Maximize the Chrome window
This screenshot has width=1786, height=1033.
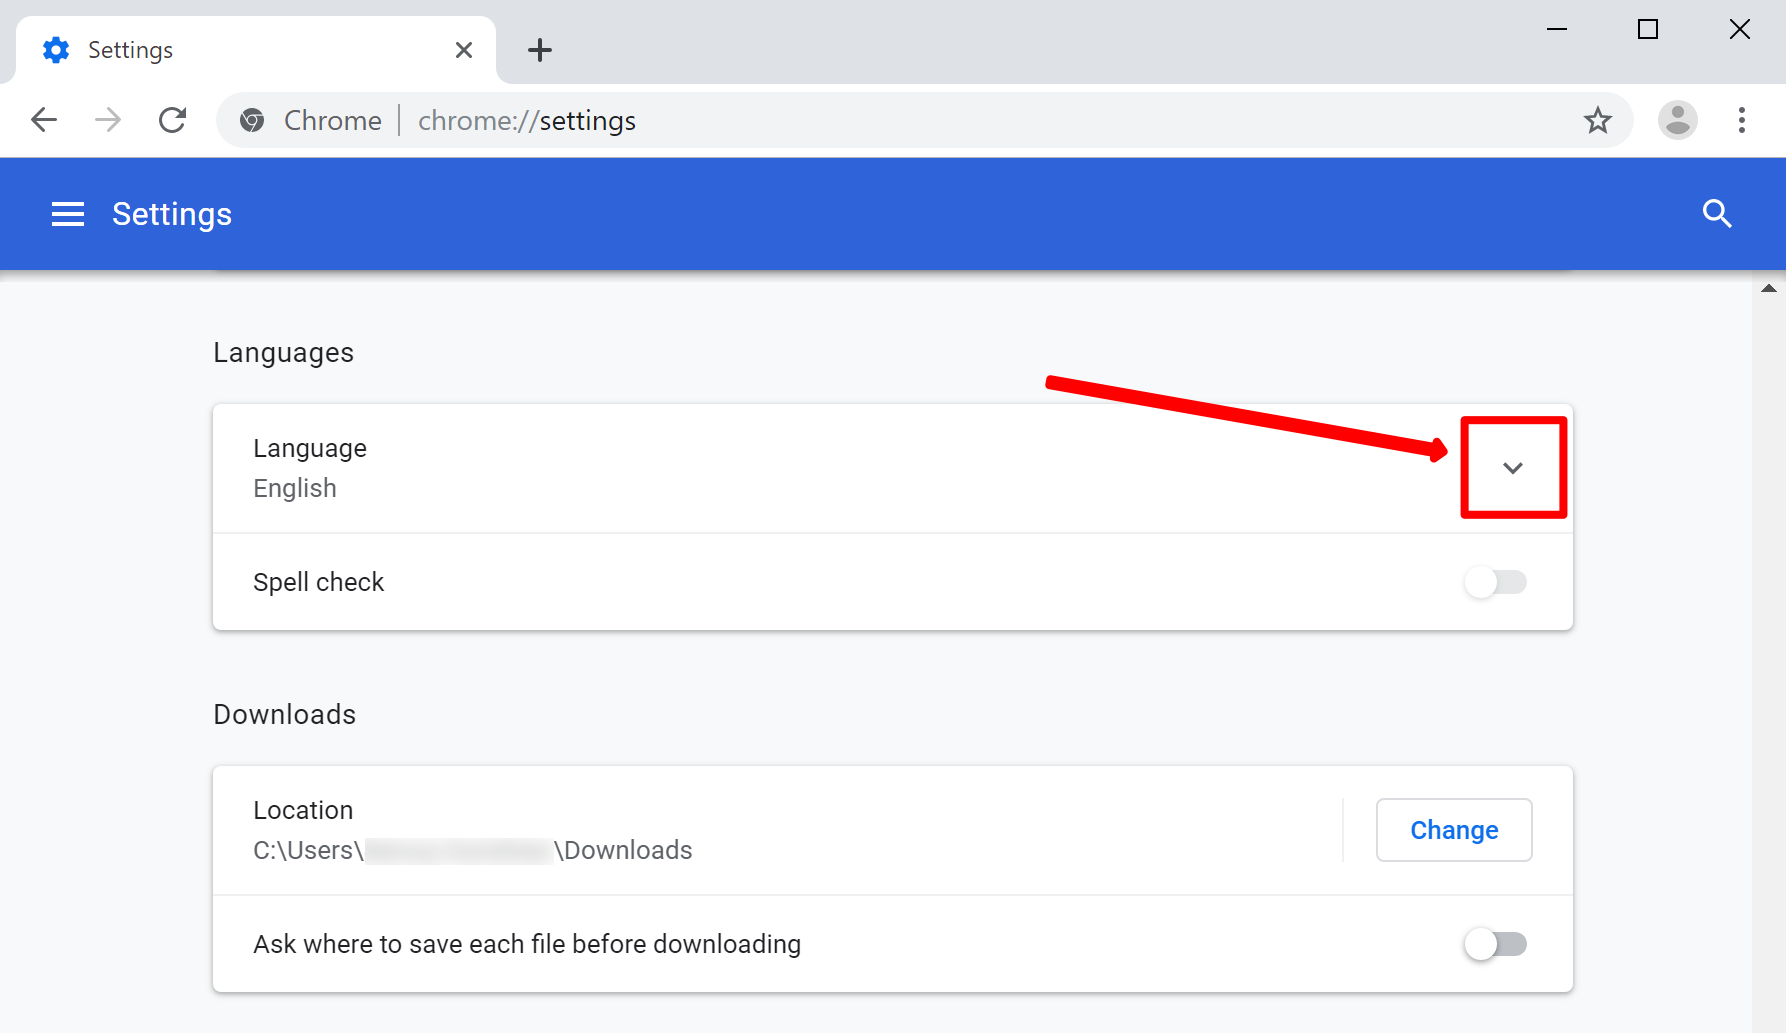click(x=1648, y=30)
